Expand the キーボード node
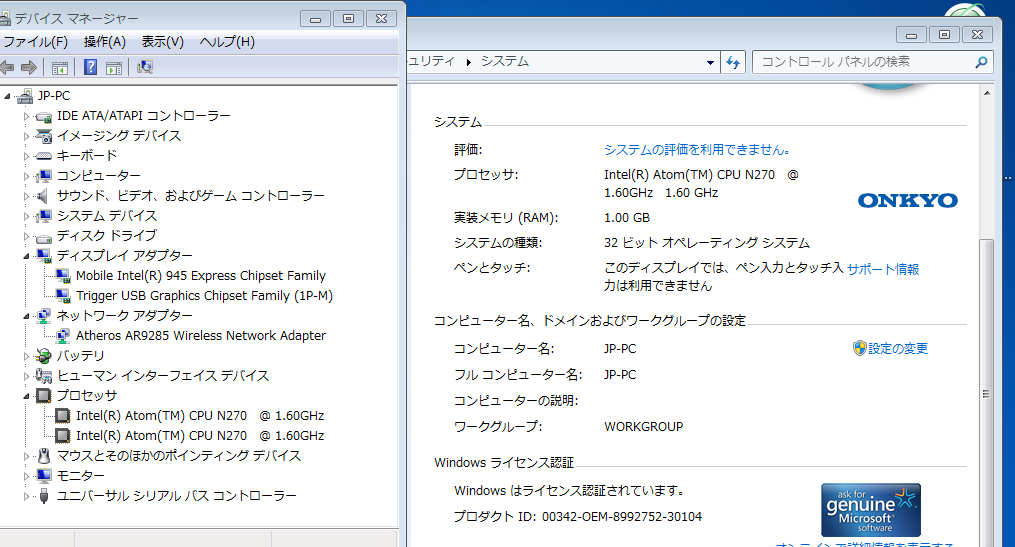 tap(27, 156)
